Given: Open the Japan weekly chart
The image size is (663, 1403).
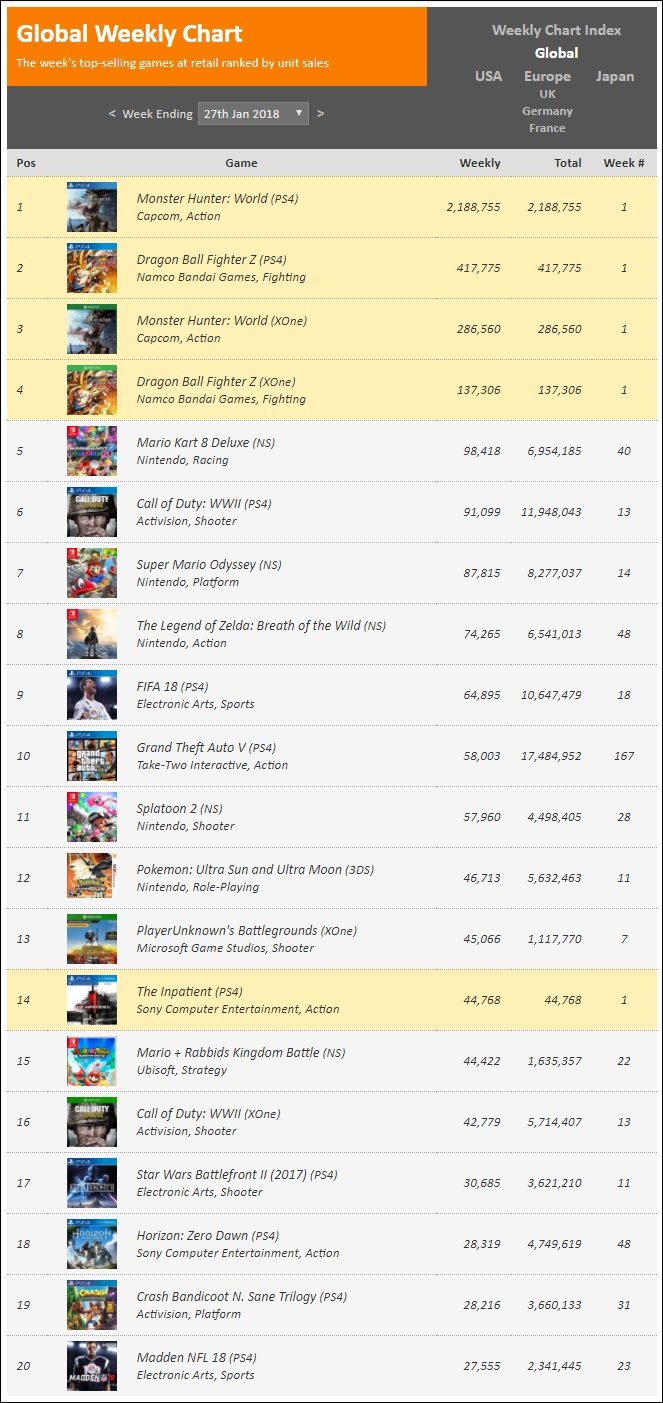Looking at the screenshot, I should pyautogui.click(x=614, y=76).
